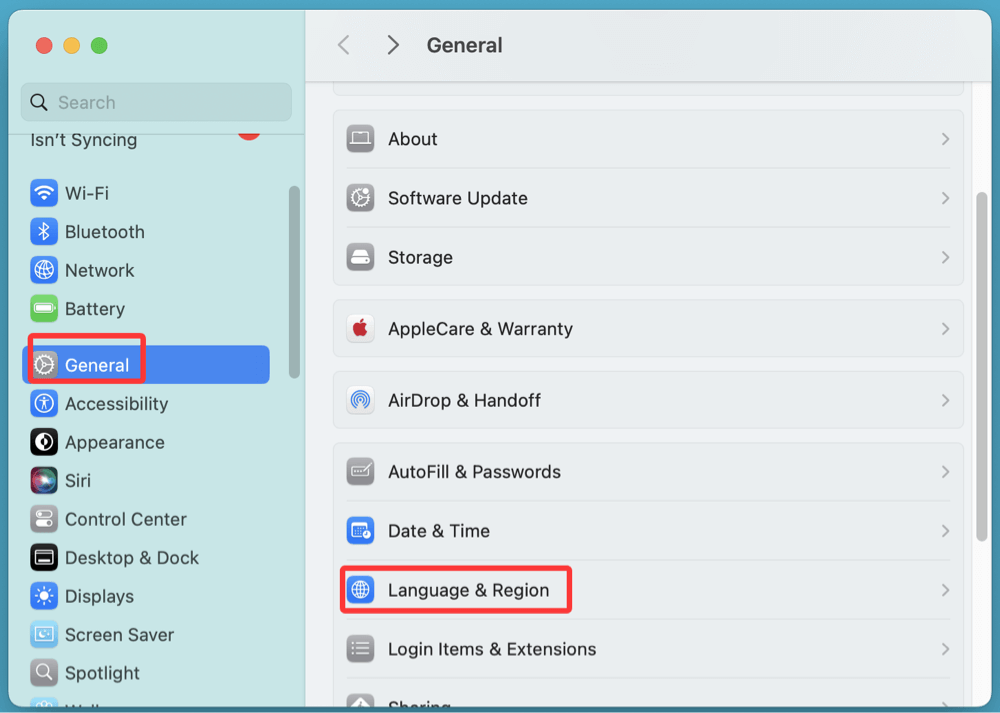Select the Bluetooth sidebar icon
1000x713 pixels.
click(44, 232)
